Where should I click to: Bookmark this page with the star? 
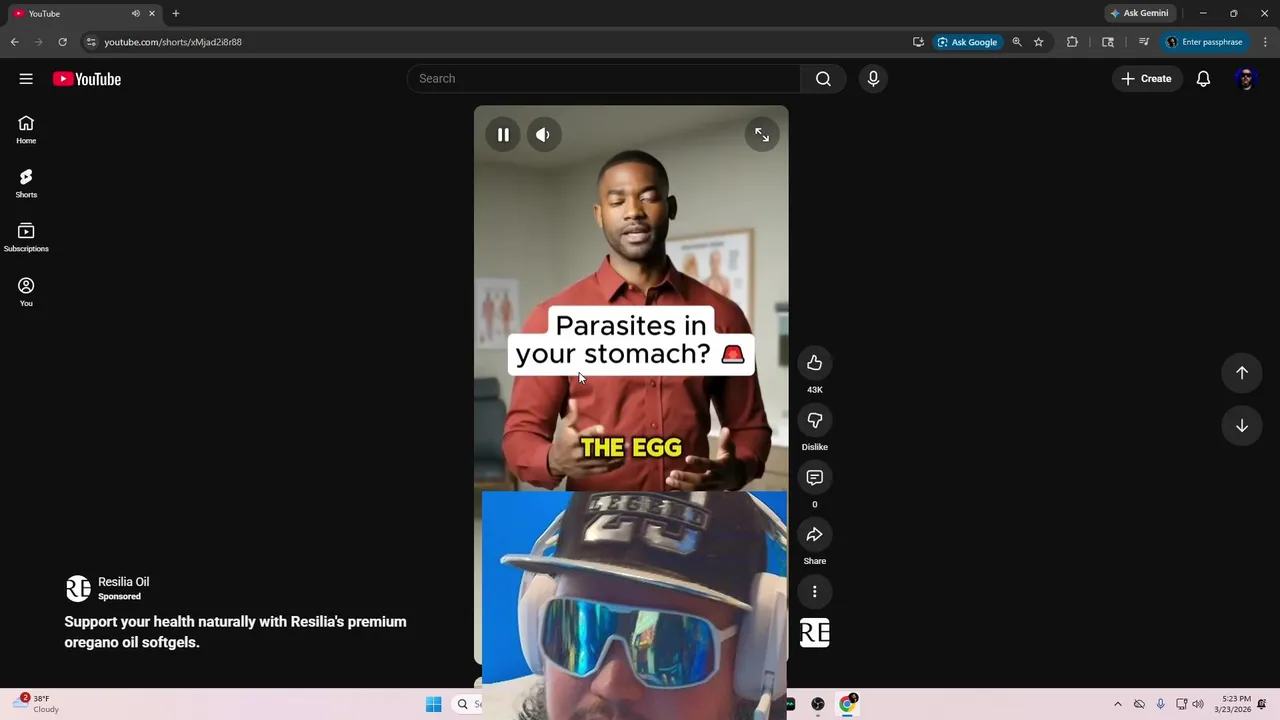tap(1039, 42)
